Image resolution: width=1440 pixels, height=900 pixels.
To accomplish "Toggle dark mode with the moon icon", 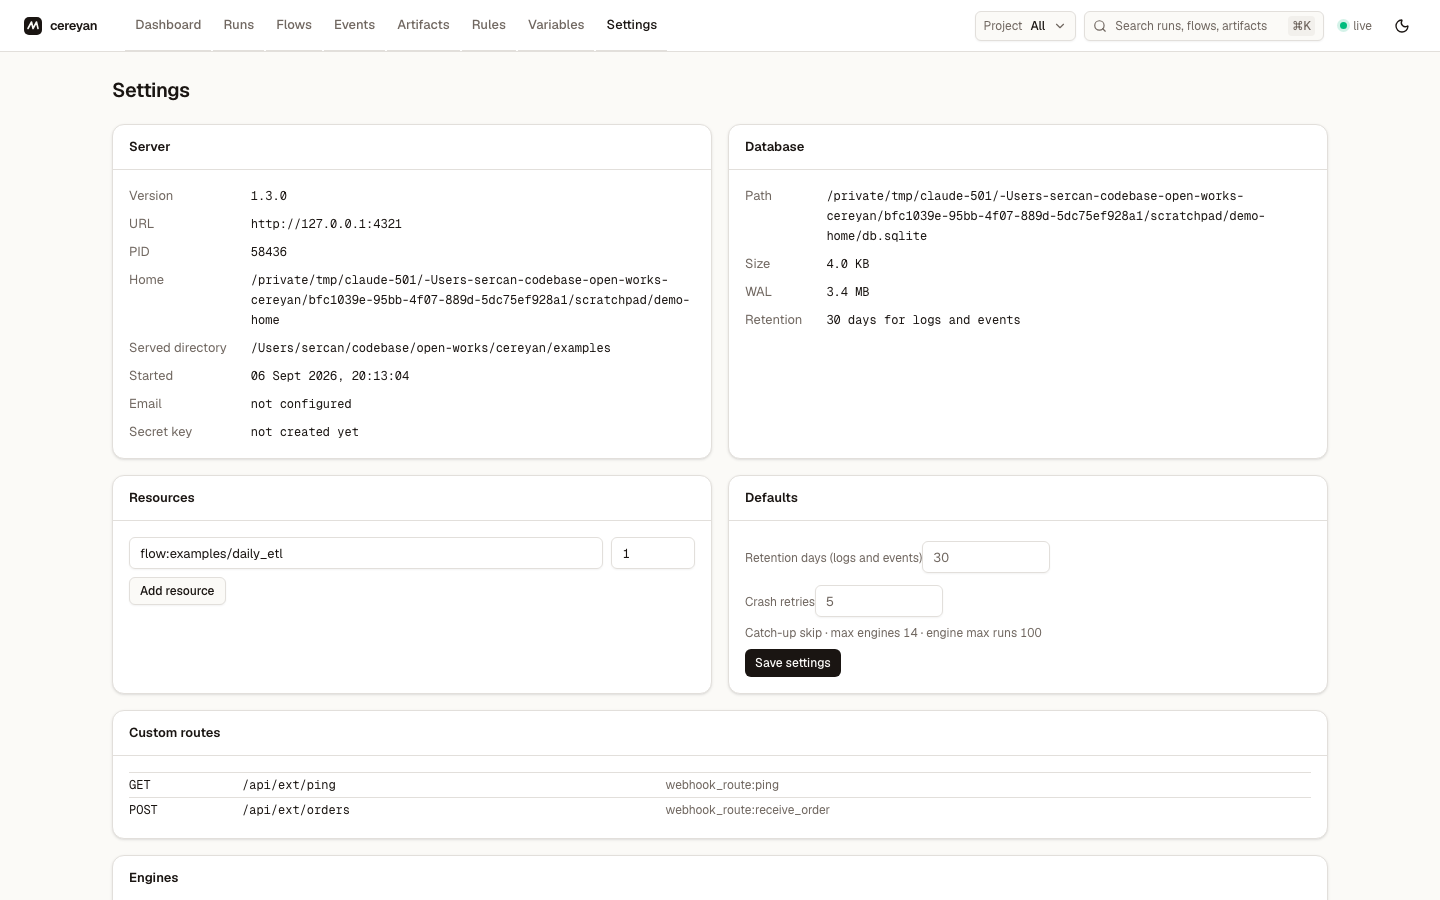I will tap(1402, 26).
